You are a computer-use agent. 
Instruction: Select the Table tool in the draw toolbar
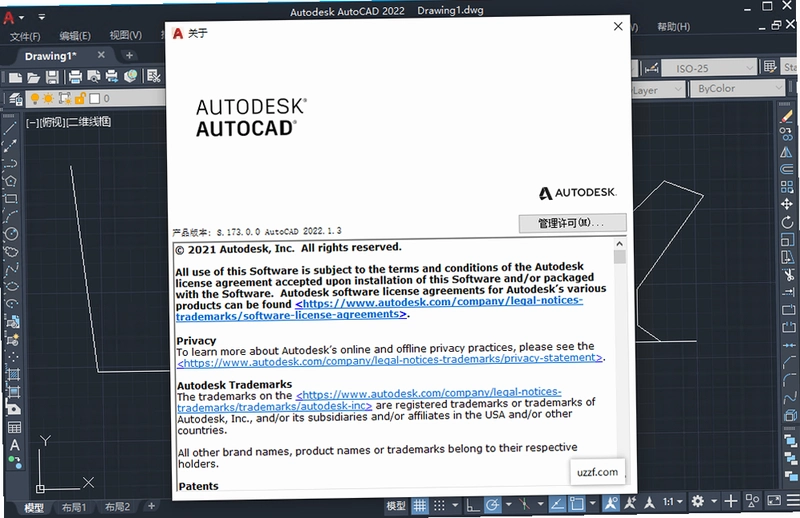tap(14, 427)
